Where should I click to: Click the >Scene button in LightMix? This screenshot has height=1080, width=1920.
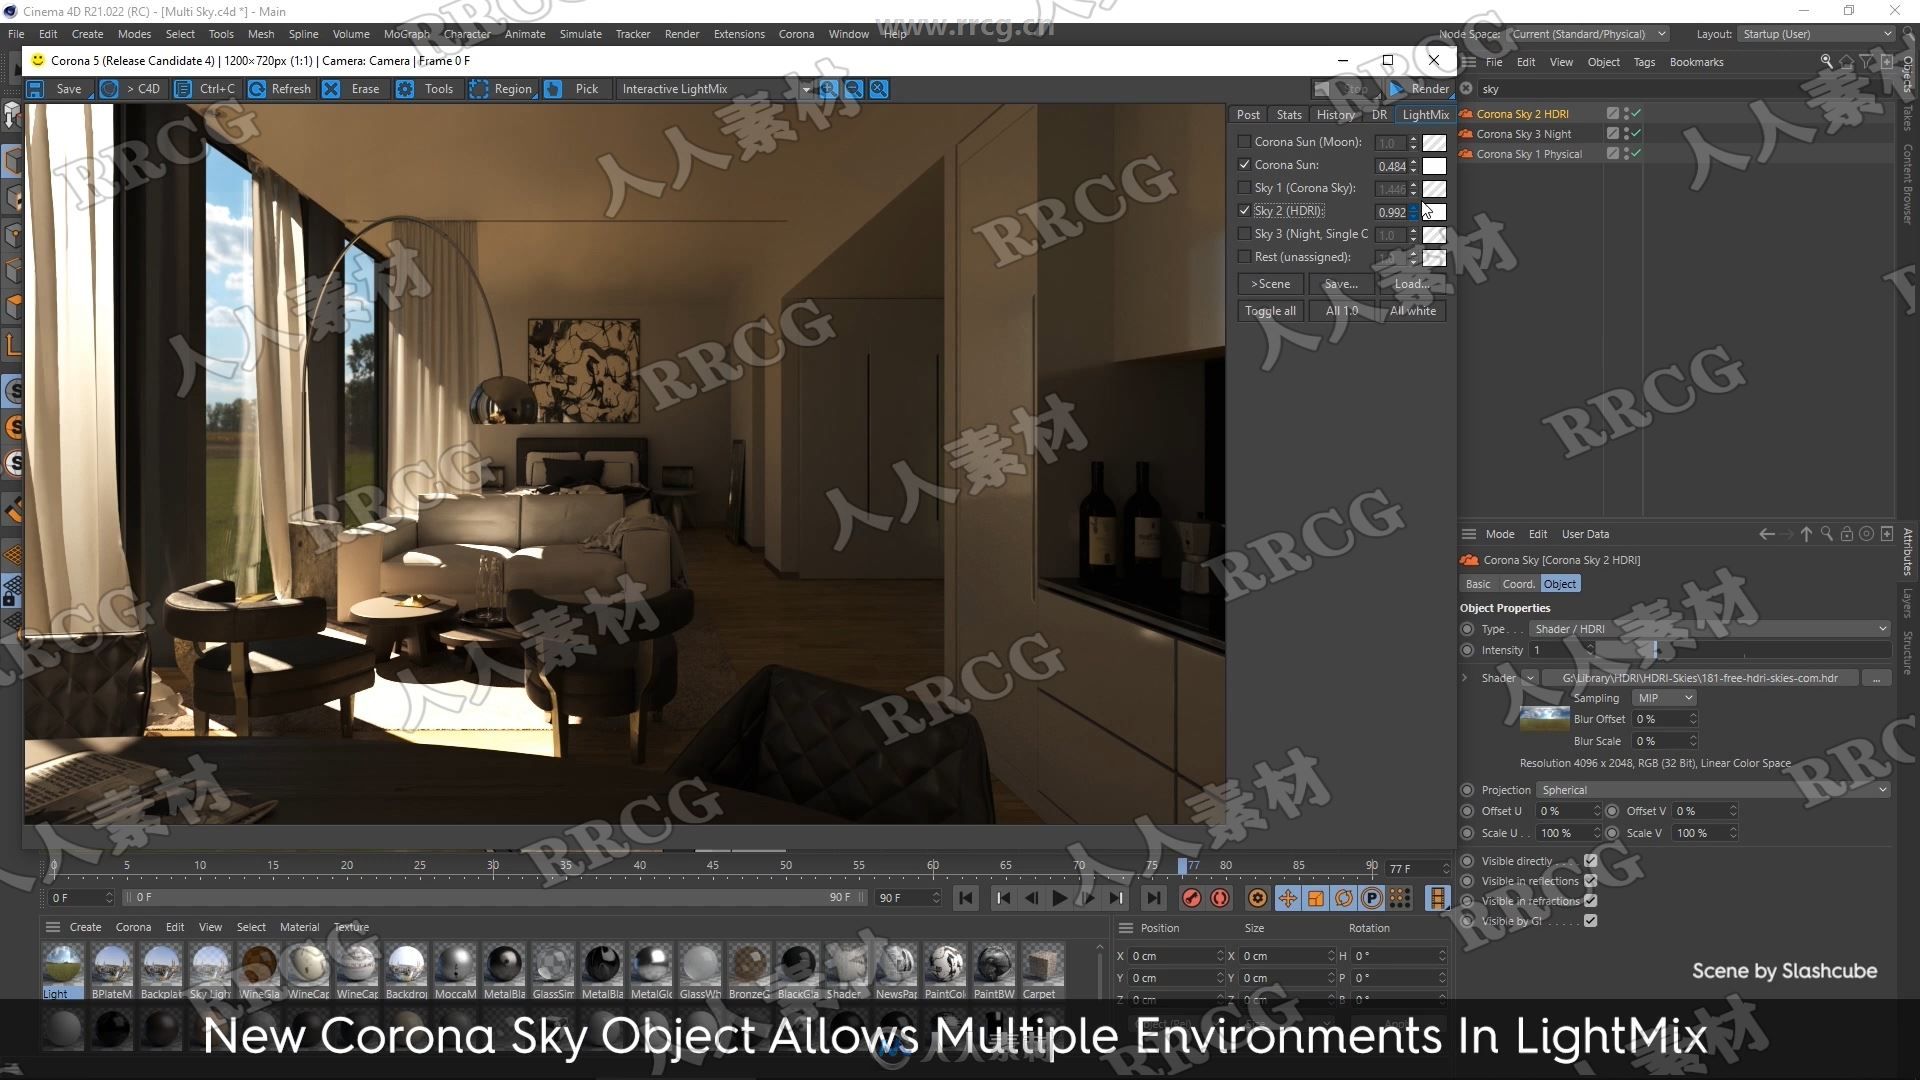pos(1270,284)
